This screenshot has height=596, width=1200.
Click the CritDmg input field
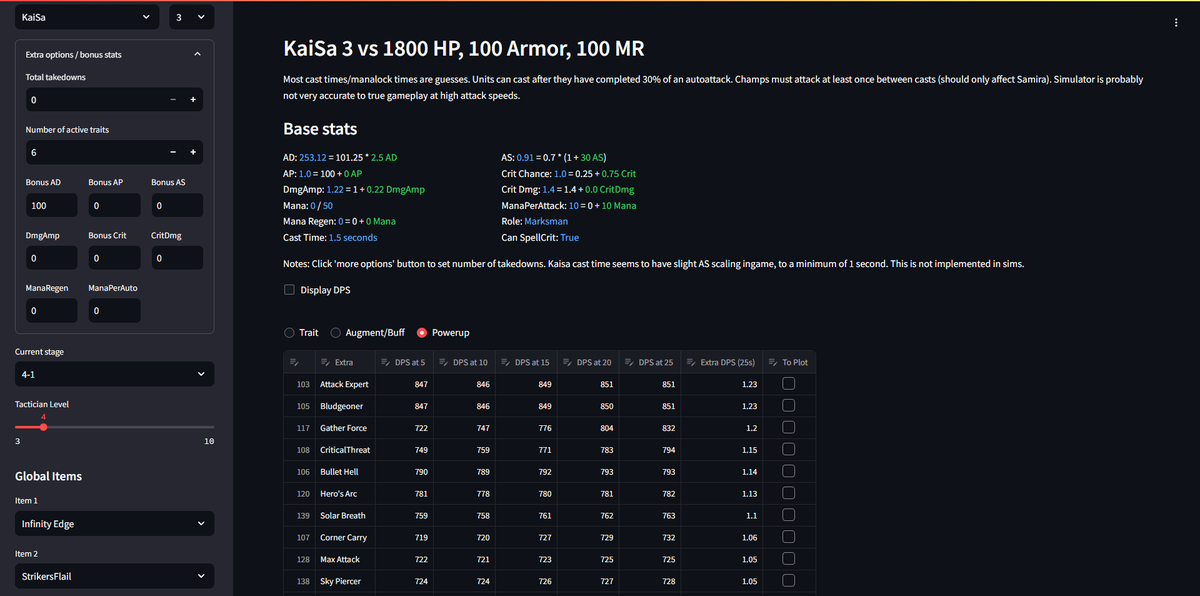coord(177,258)
